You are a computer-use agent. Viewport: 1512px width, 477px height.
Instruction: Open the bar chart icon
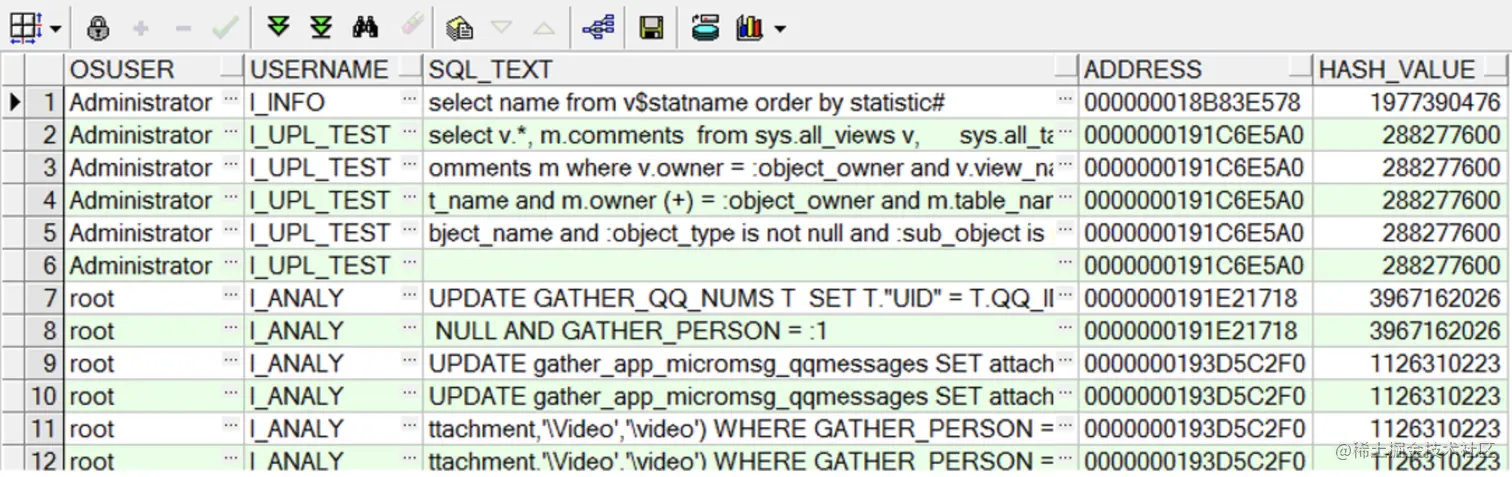750,28
